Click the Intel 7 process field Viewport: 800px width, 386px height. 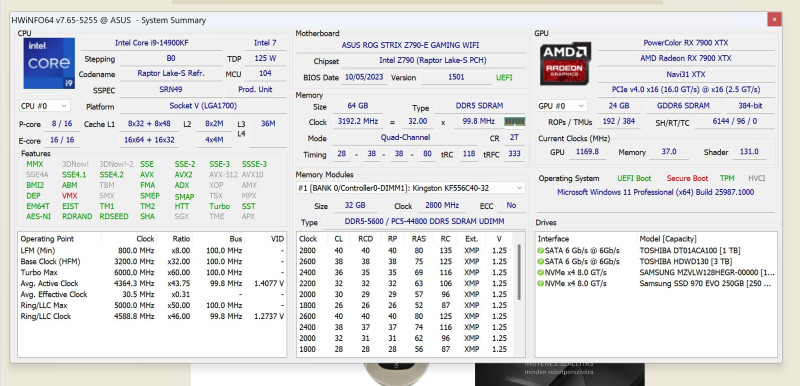(x=265, y=43)
